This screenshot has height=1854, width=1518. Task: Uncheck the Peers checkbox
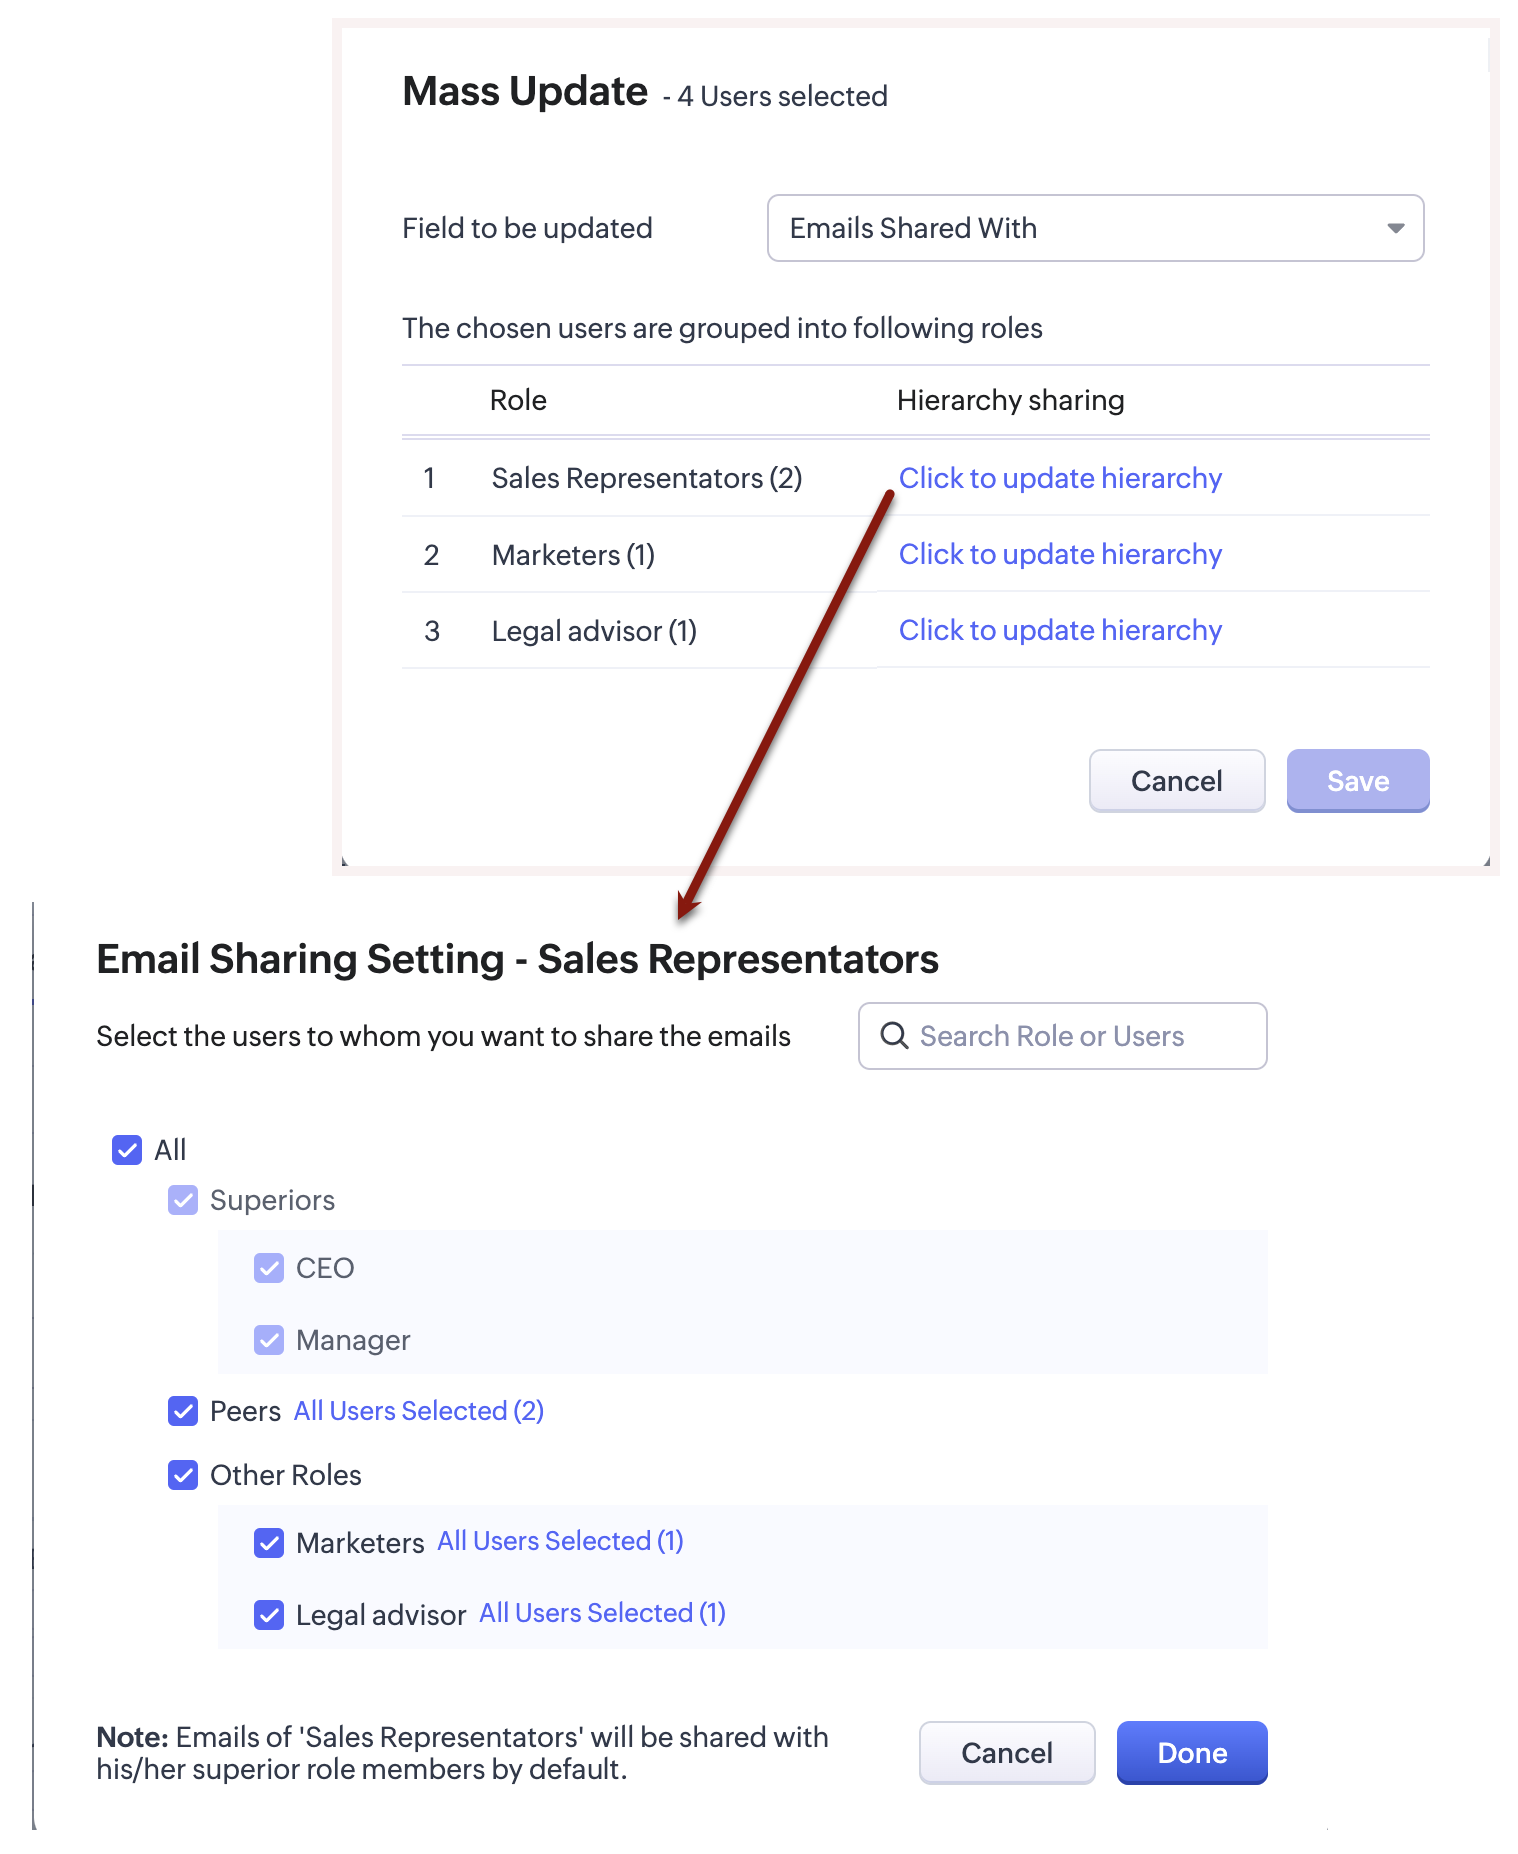click(x=183, y=1411)
